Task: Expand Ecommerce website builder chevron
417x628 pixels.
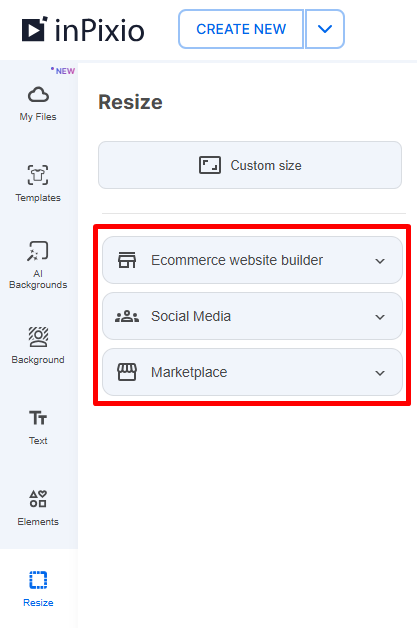Action: tap(380, 261)
